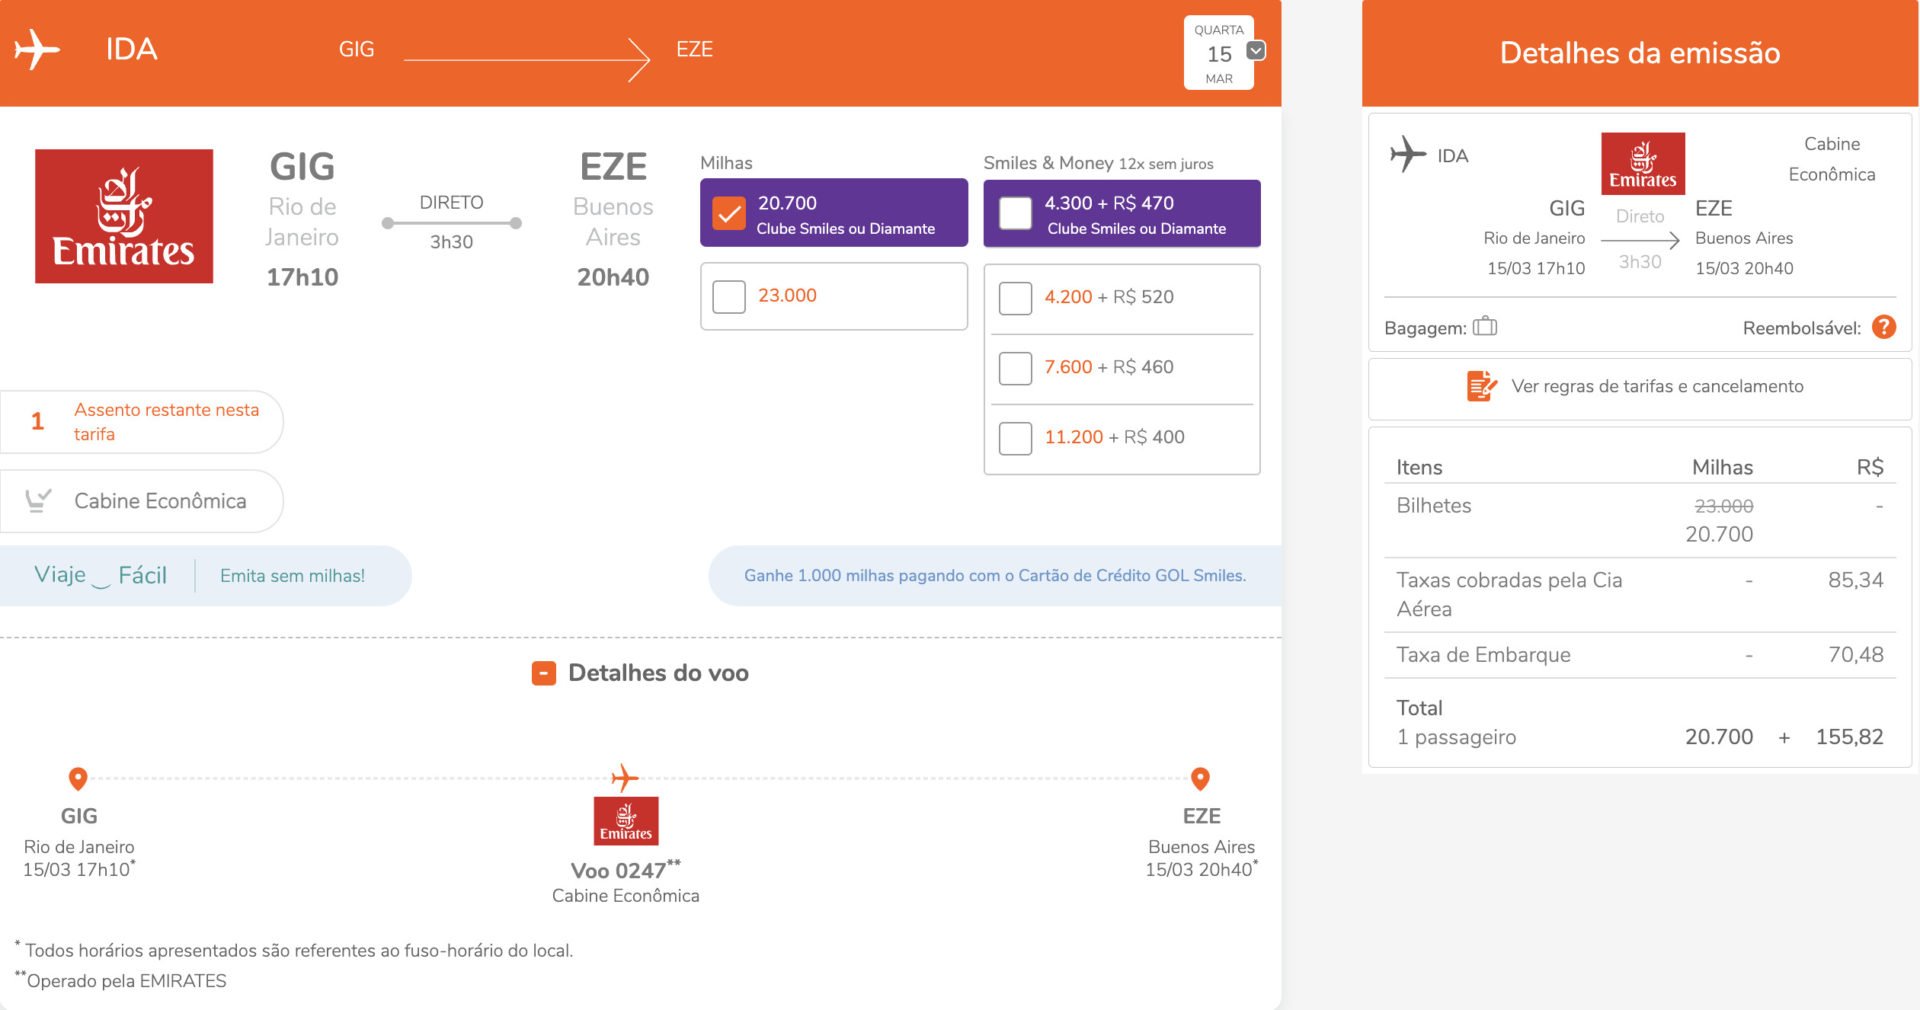
Task: Click the Taxa de Embarque row label
Action: tap(1483, 655)
